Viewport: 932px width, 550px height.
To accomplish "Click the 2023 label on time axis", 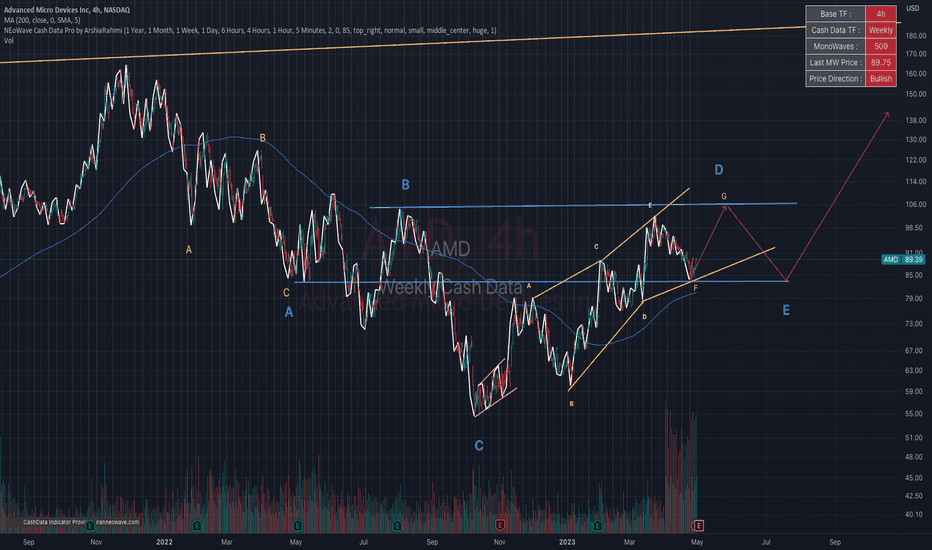I will point(567,542).
